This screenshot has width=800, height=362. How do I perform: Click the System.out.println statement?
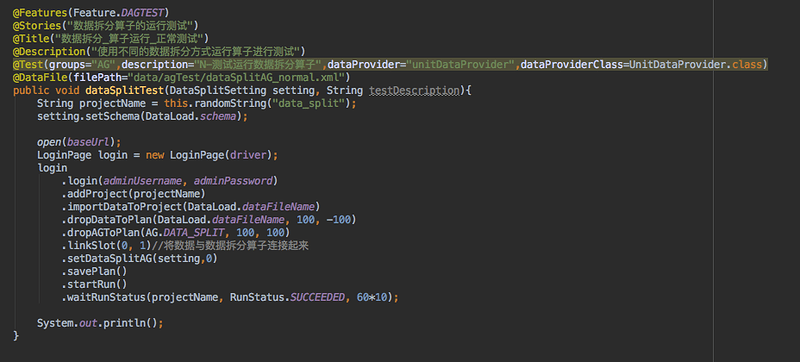point(100,323)
